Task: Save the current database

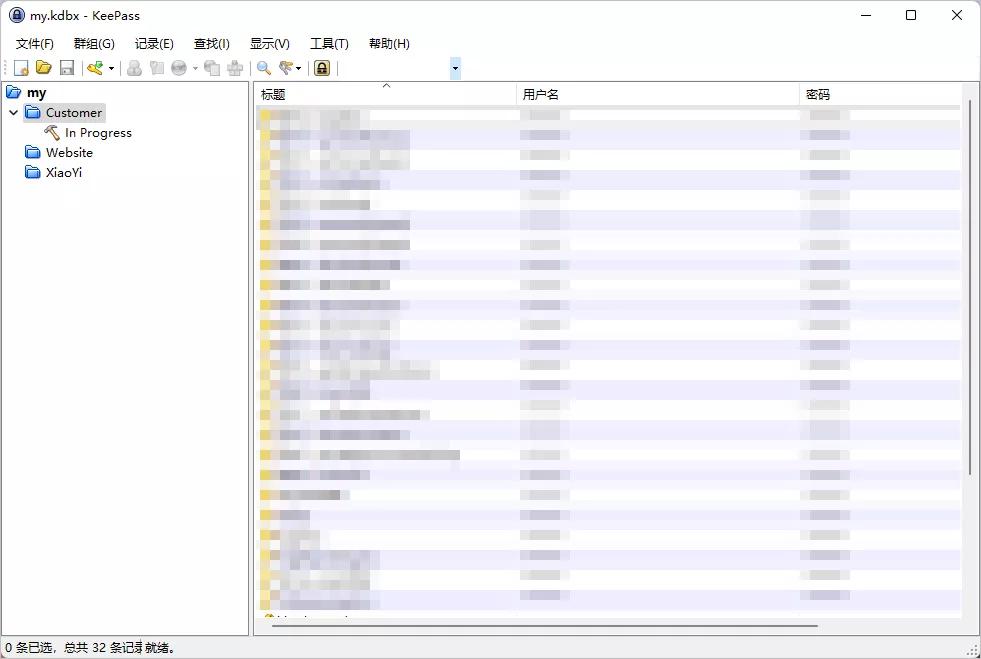Action: tap(66, 67)
